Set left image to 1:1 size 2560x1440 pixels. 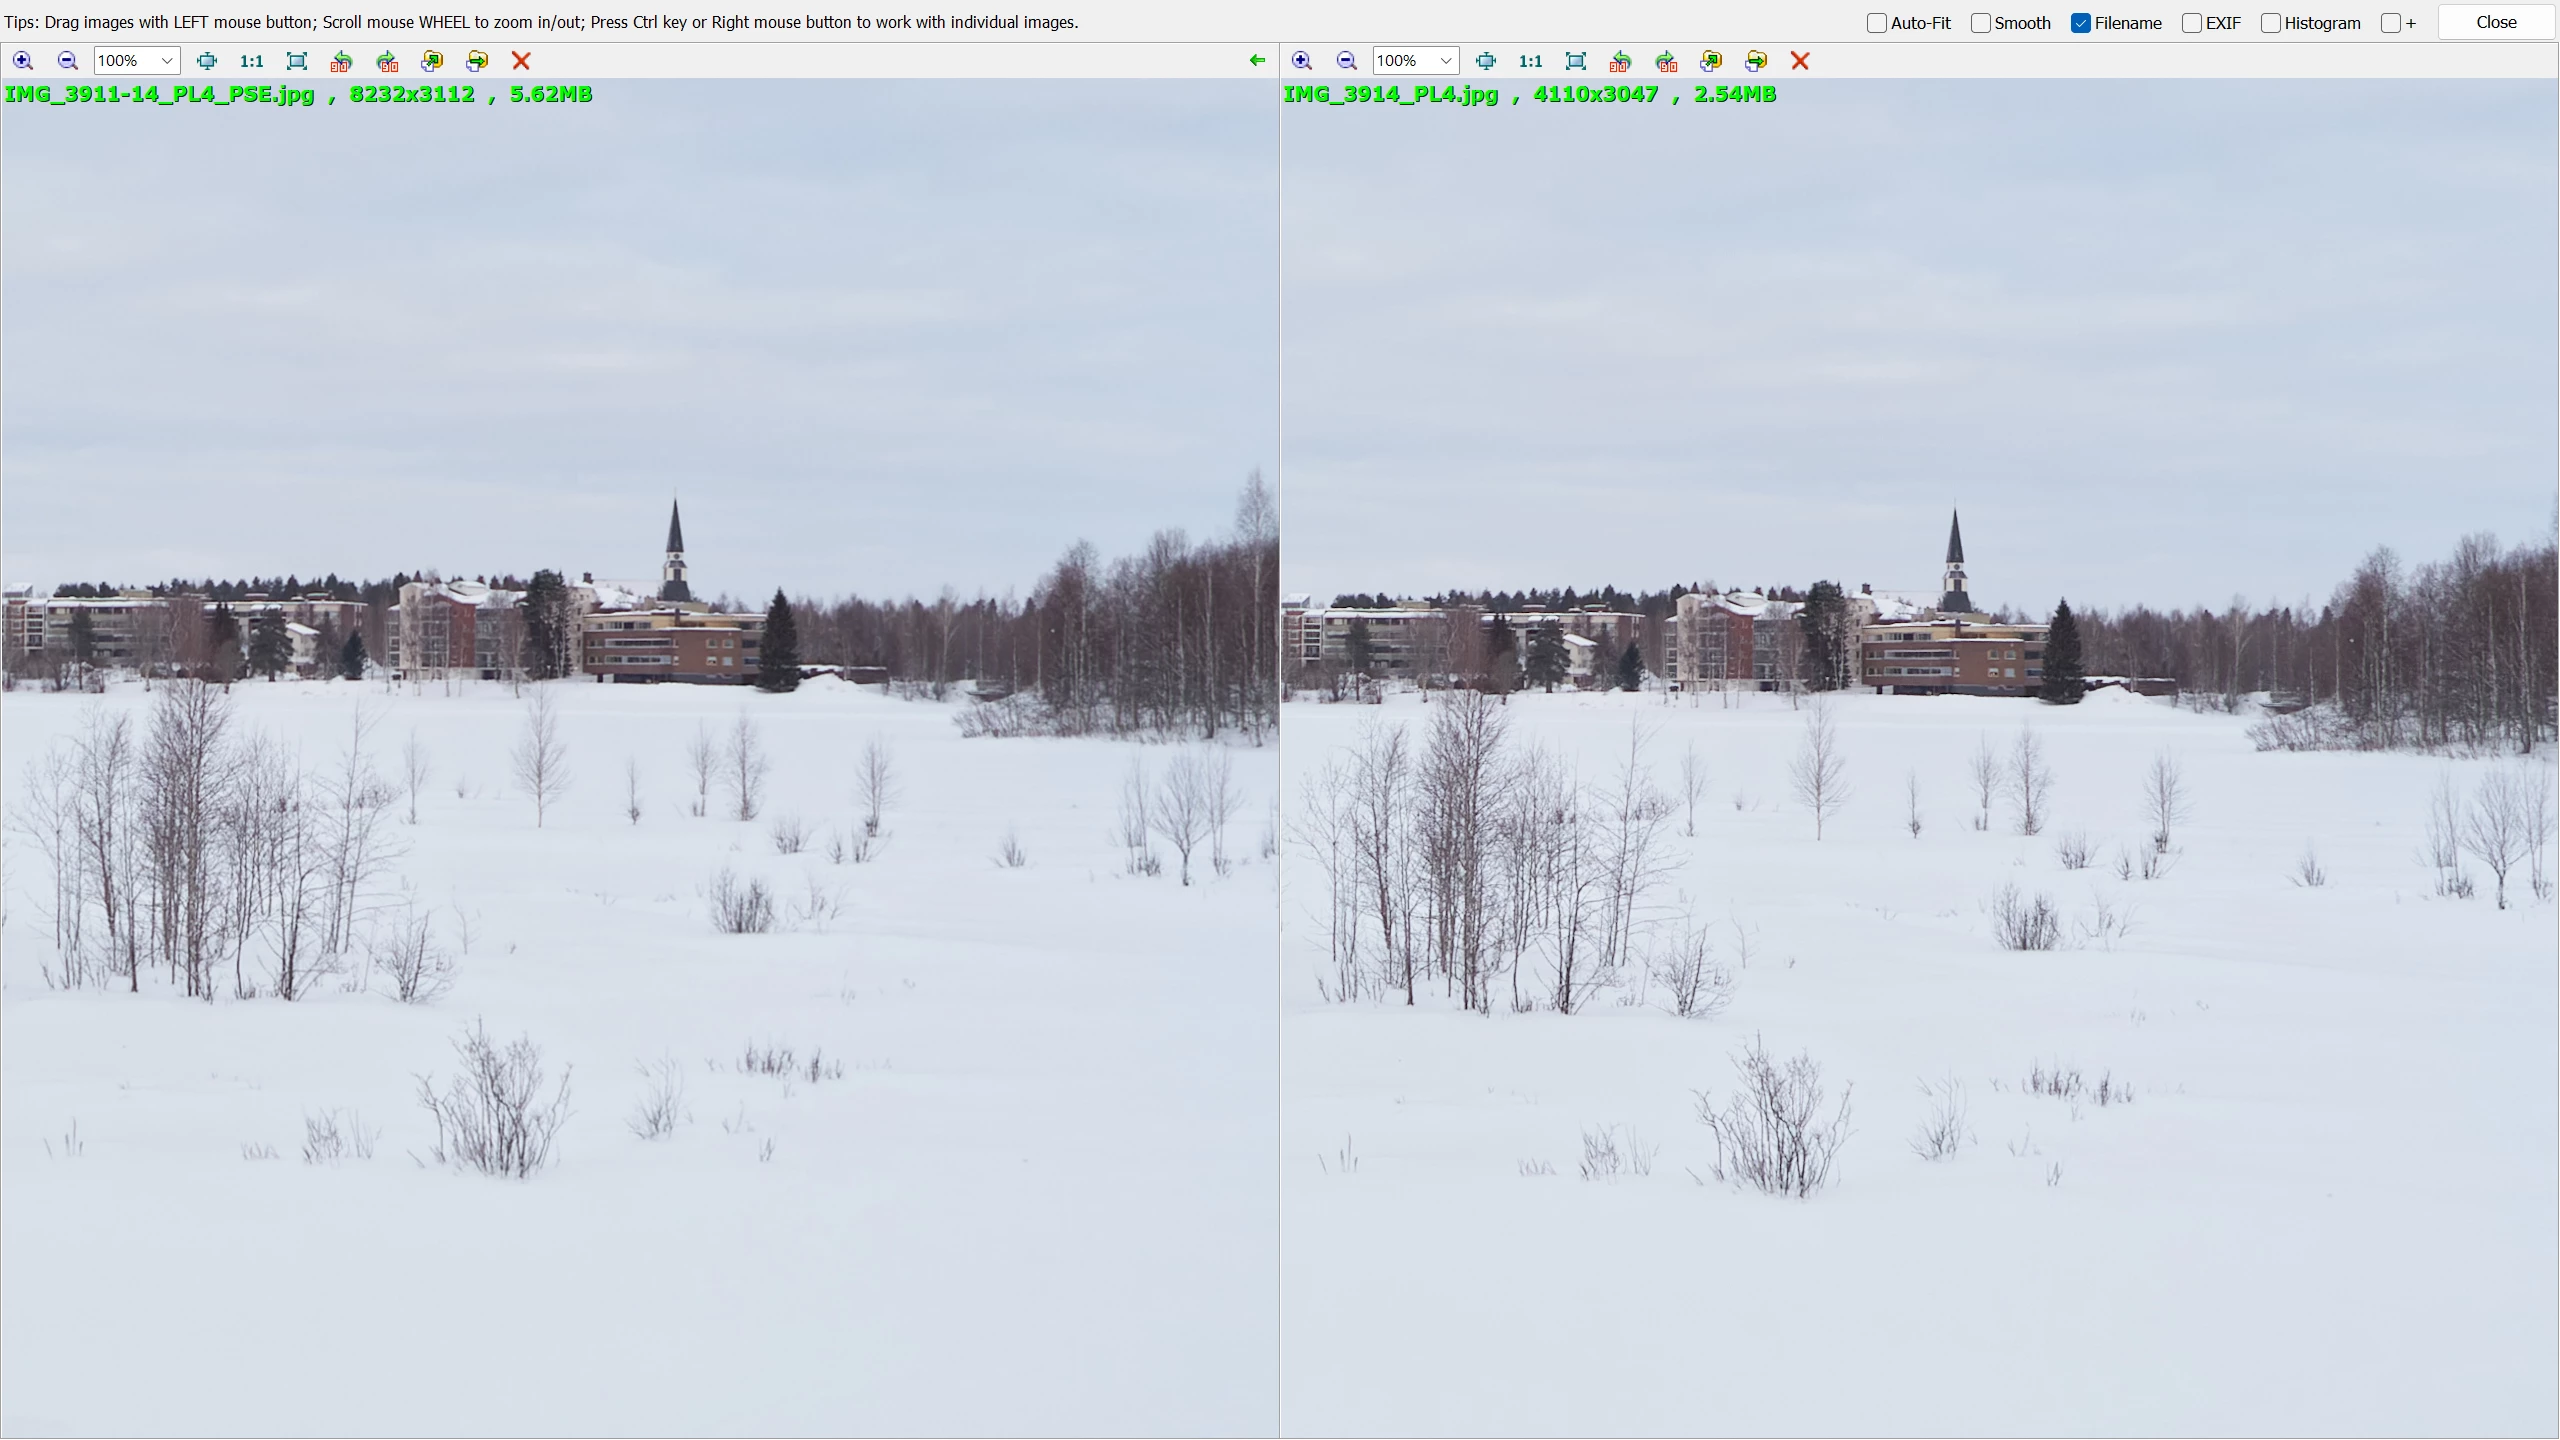pyautogui.click(x=251, y=61)
